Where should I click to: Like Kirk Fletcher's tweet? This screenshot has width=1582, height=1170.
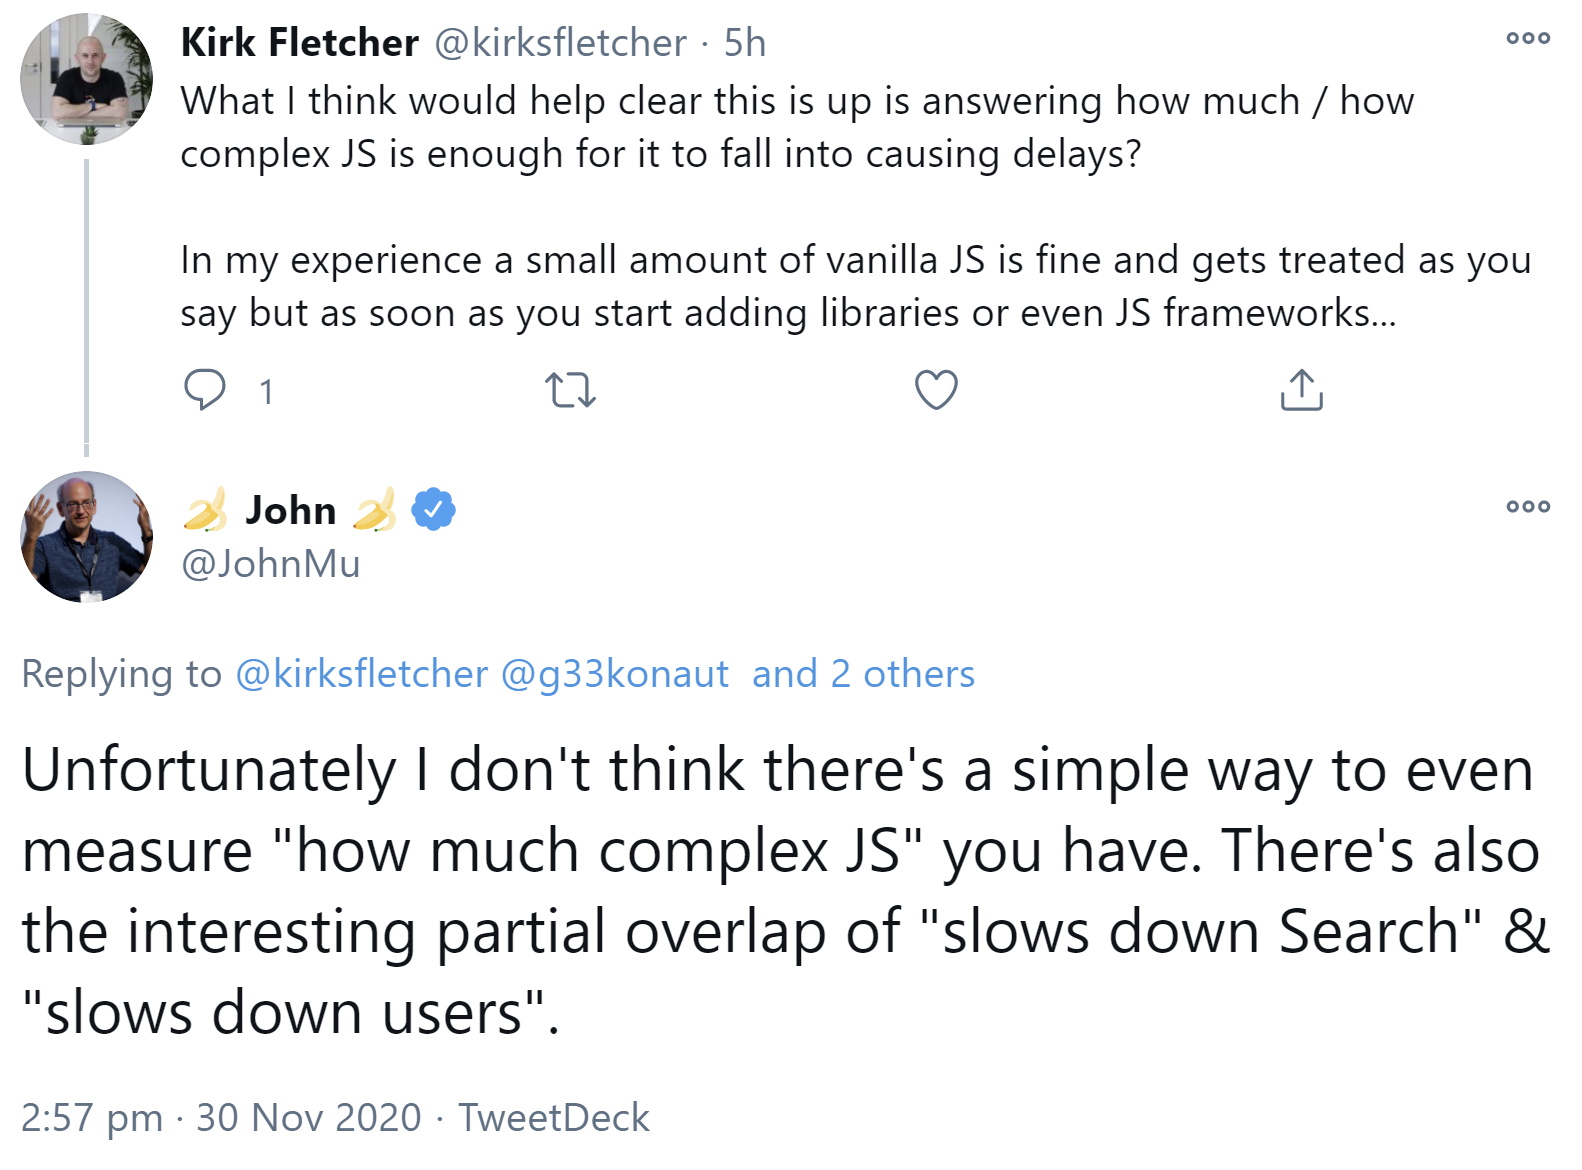click(x=936, y=390)
